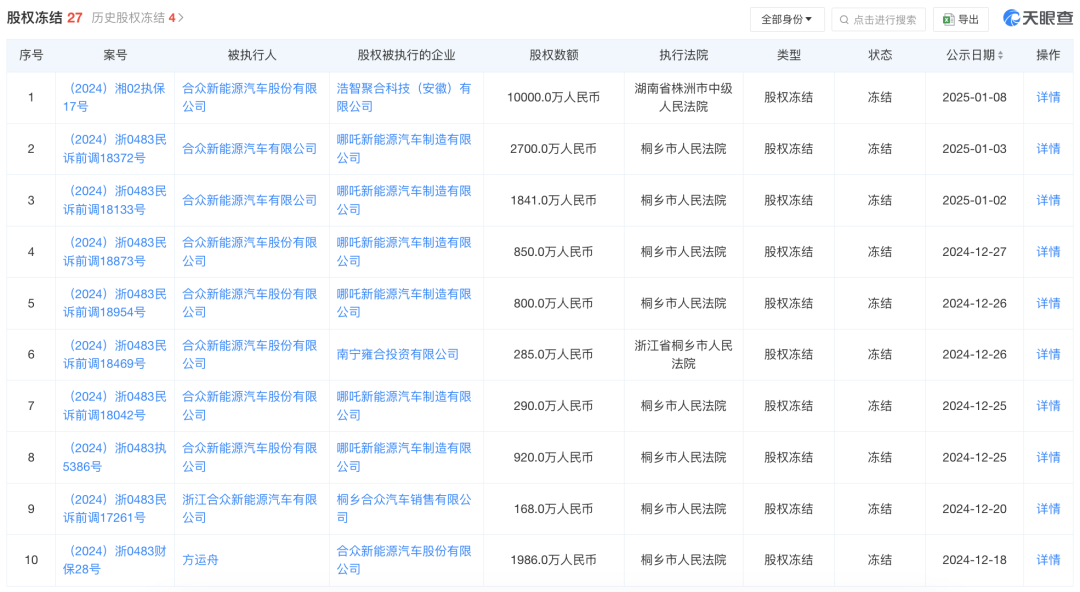Open 详情 for row 1
The image size is (1080, 592).
pyautogui.click(x=1048, y=97)
